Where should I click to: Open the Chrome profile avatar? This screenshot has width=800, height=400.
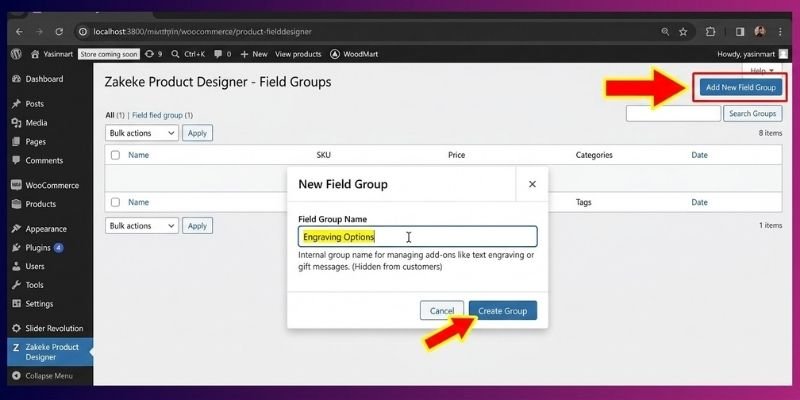[760, 32]
